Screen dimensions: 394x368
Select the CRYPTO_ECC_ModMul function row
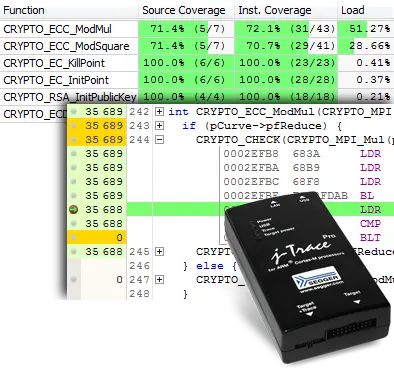click(x=197, y=29)
